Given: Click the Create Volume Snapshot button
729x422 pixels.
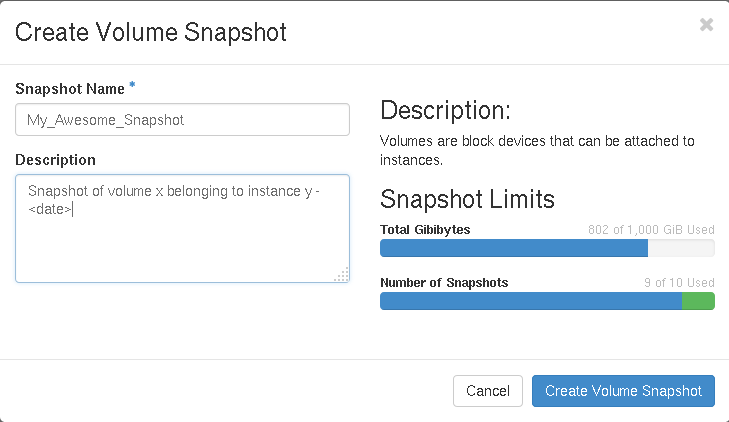Looking at the screenshot, I should pyautogui.click(x=623, y=391).
